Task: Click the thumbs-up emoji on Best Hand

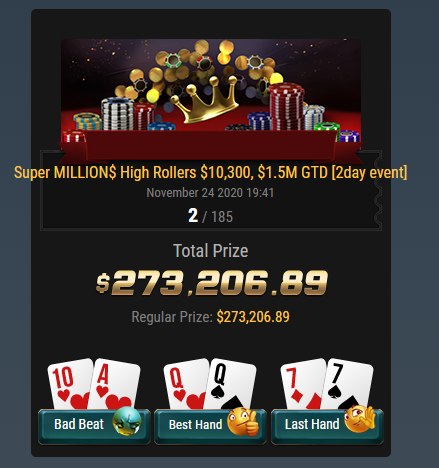Action: pos(243,421)
